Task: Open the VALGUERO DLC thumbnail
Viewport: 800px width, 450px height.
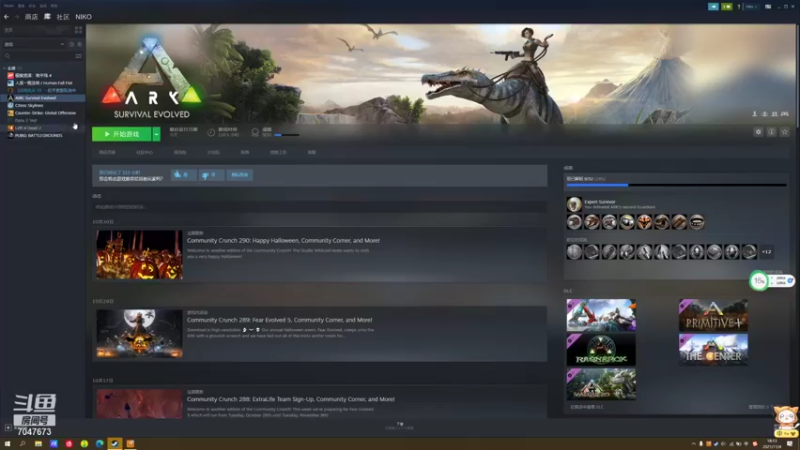Action: point(601,384)
